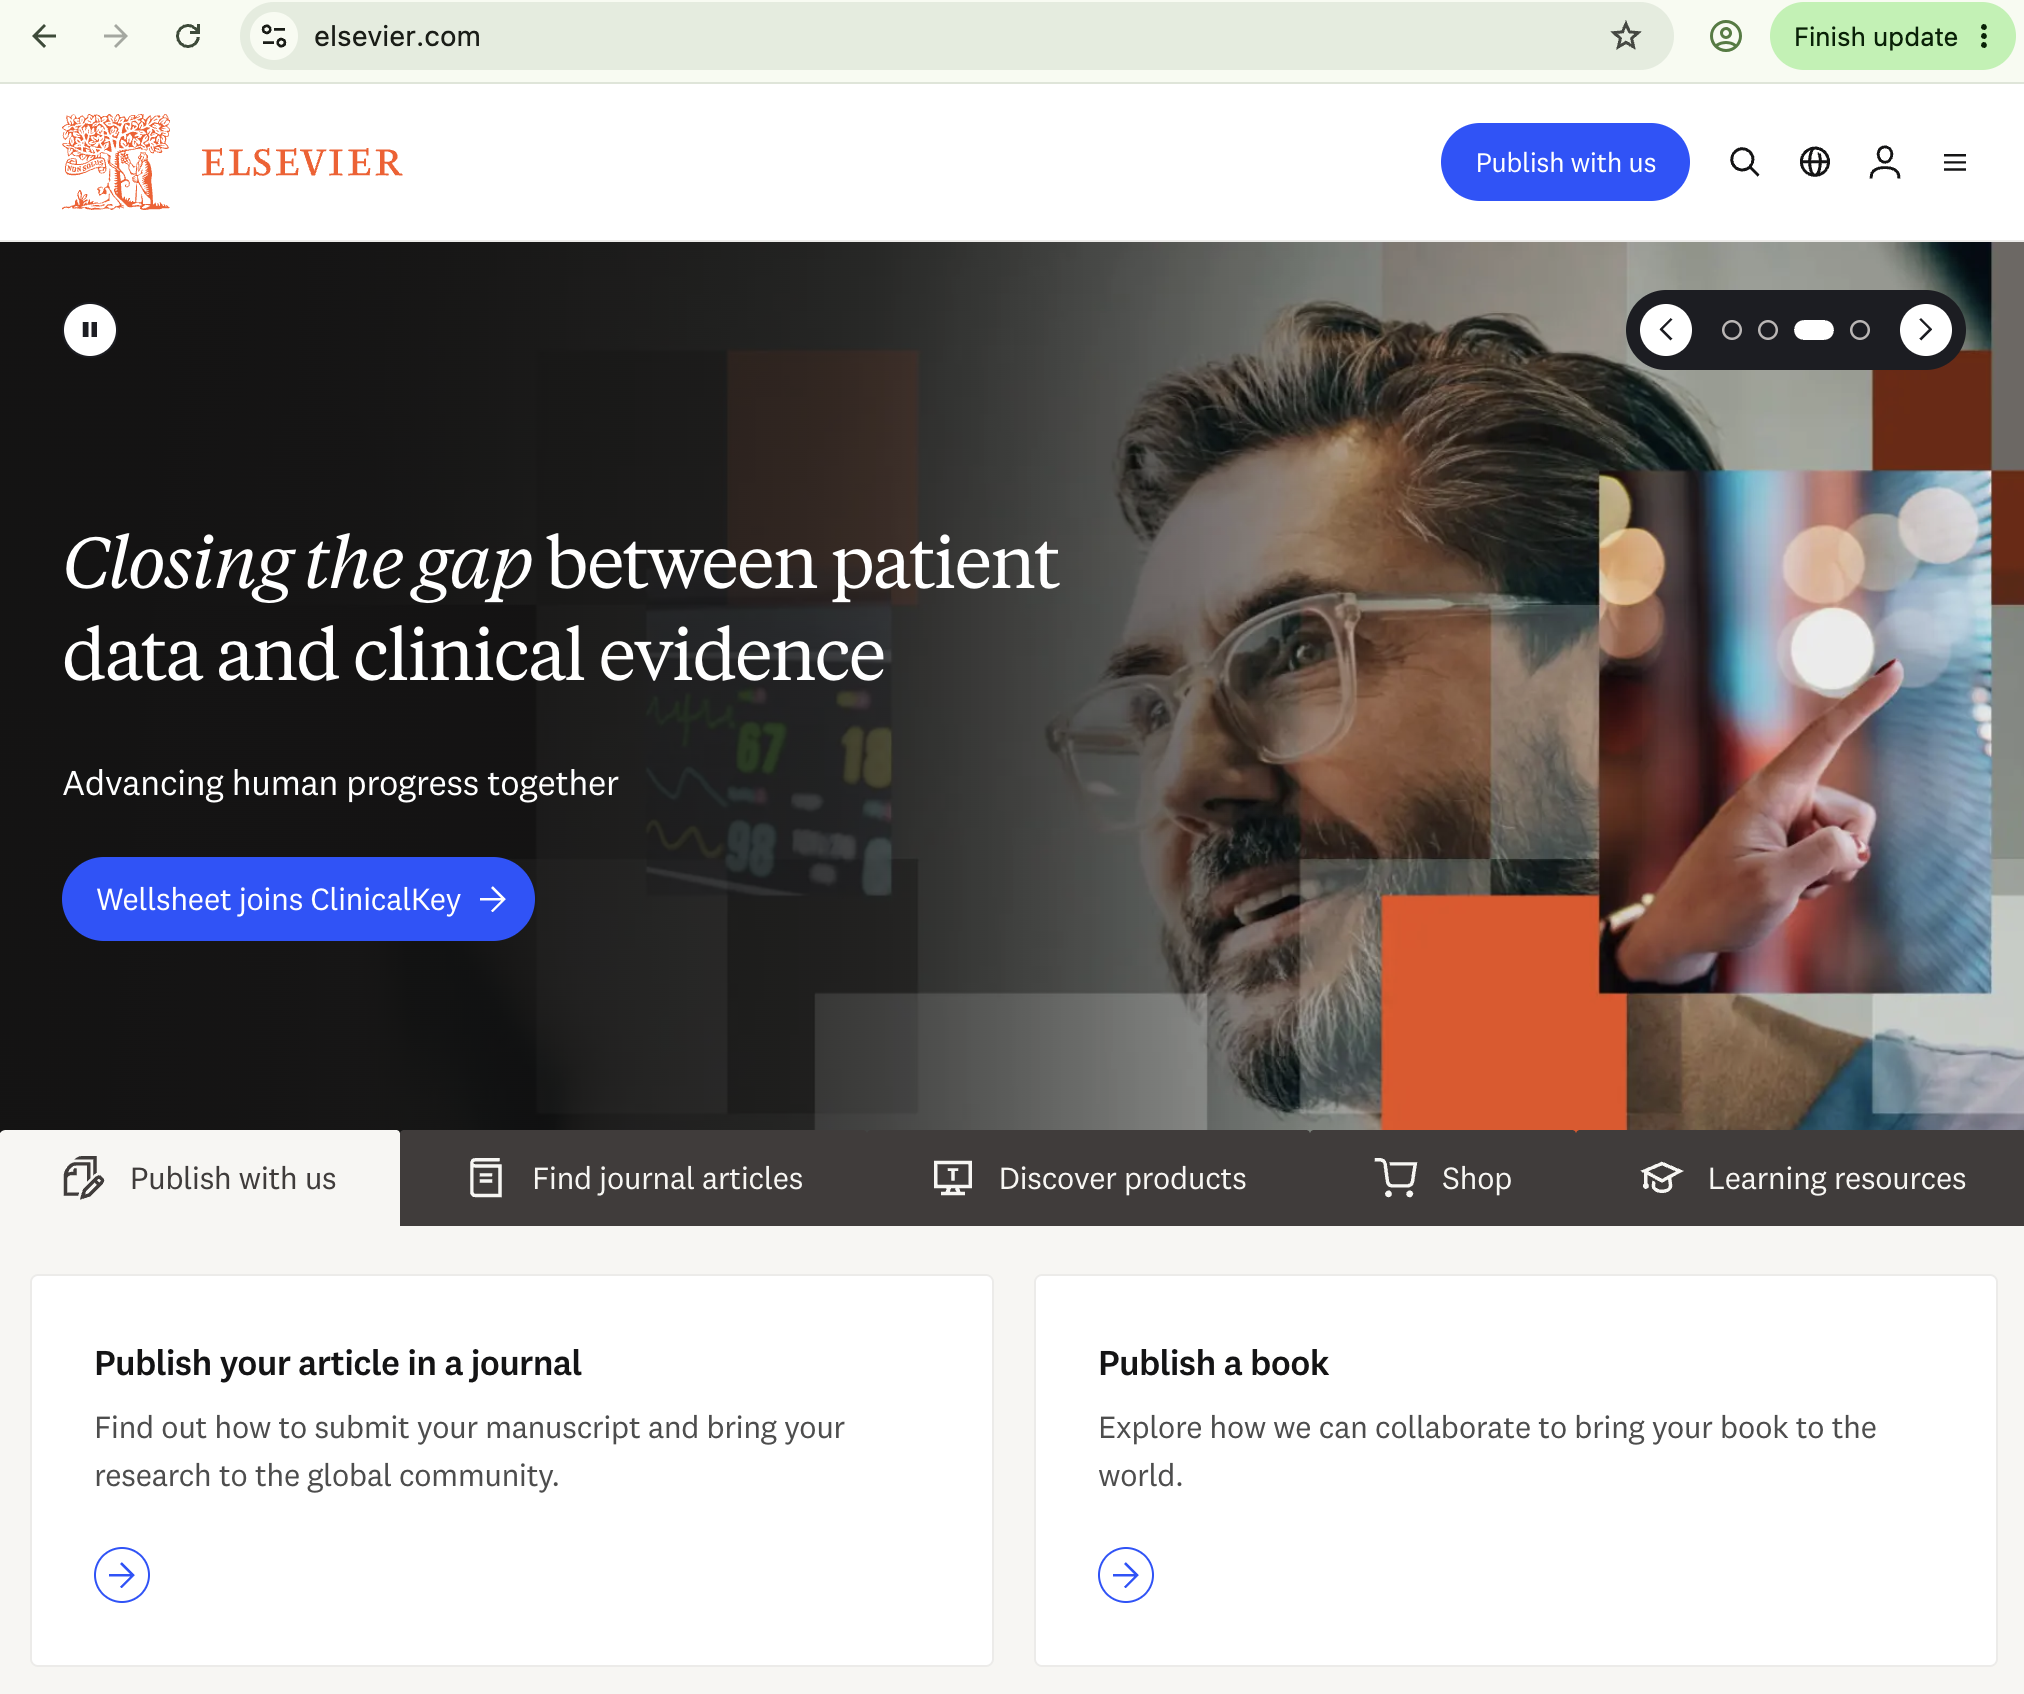Open the hamburger navigation menu
This screenshot has height=1694, width=2024.
point(1955,162)
